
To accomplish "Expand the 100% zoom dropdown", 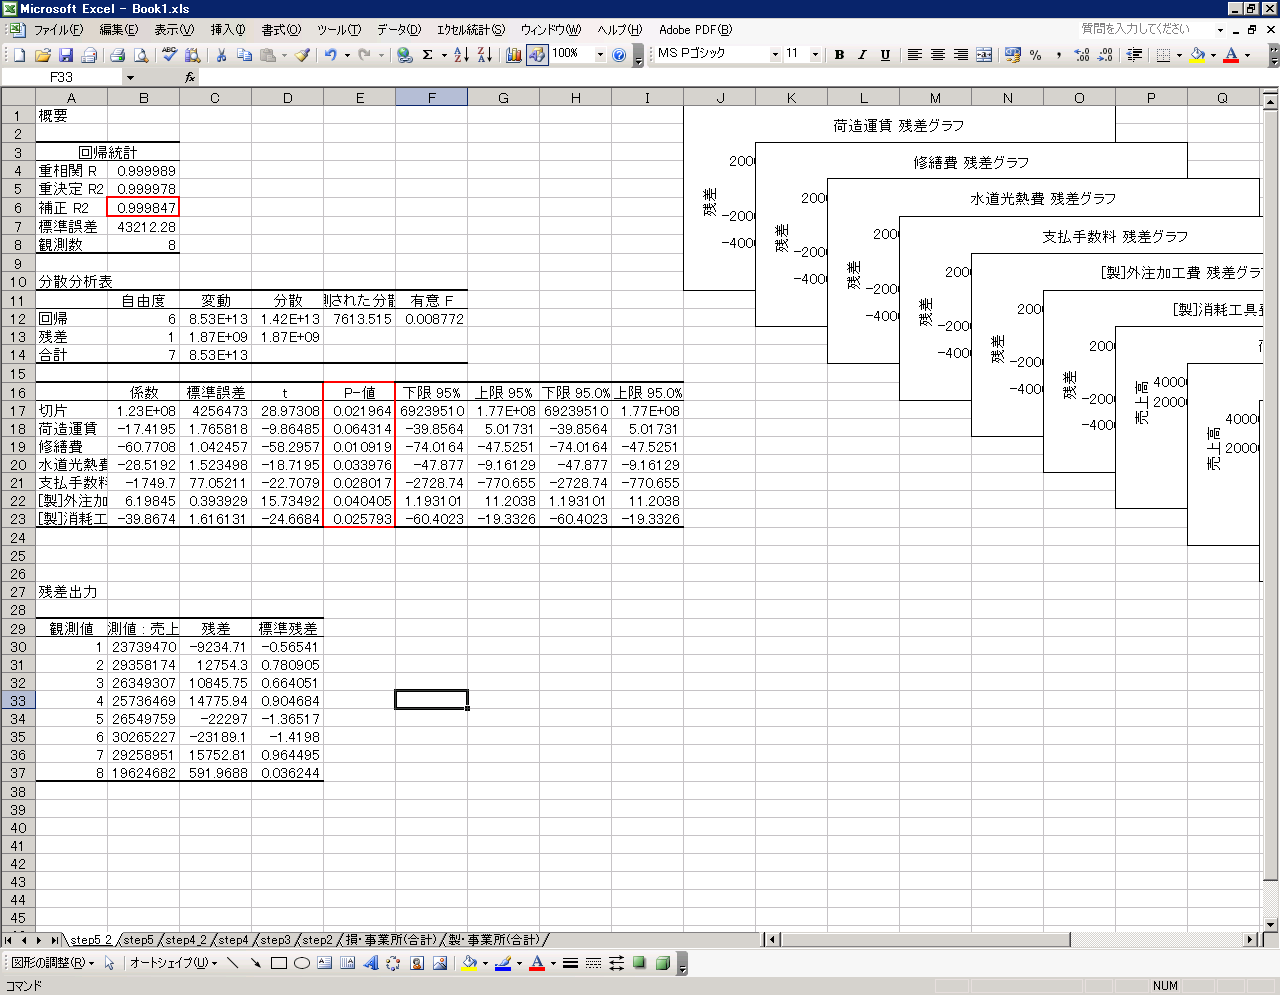I will (x=600, y=55).
